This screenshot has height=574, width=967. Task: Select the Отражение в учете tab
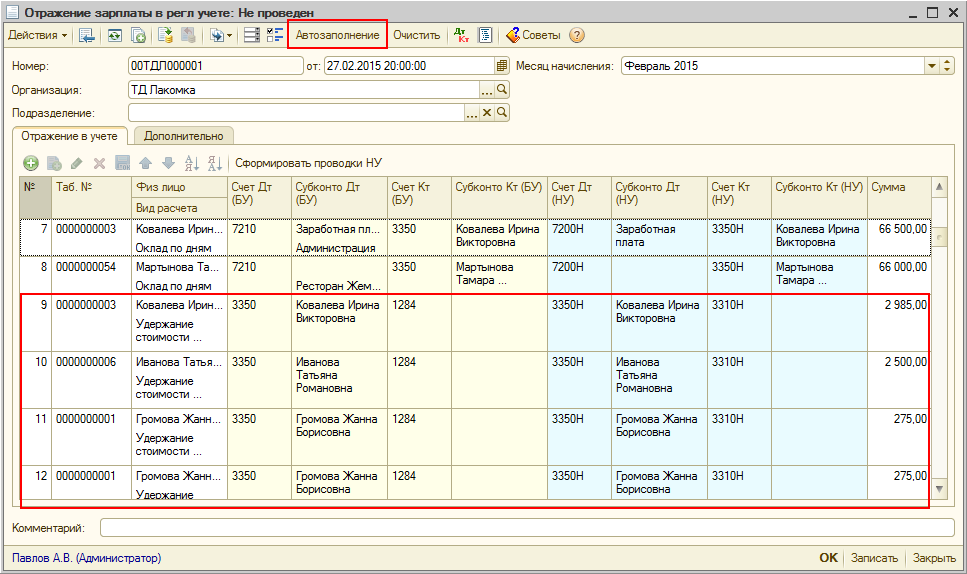tap(70, 136)
